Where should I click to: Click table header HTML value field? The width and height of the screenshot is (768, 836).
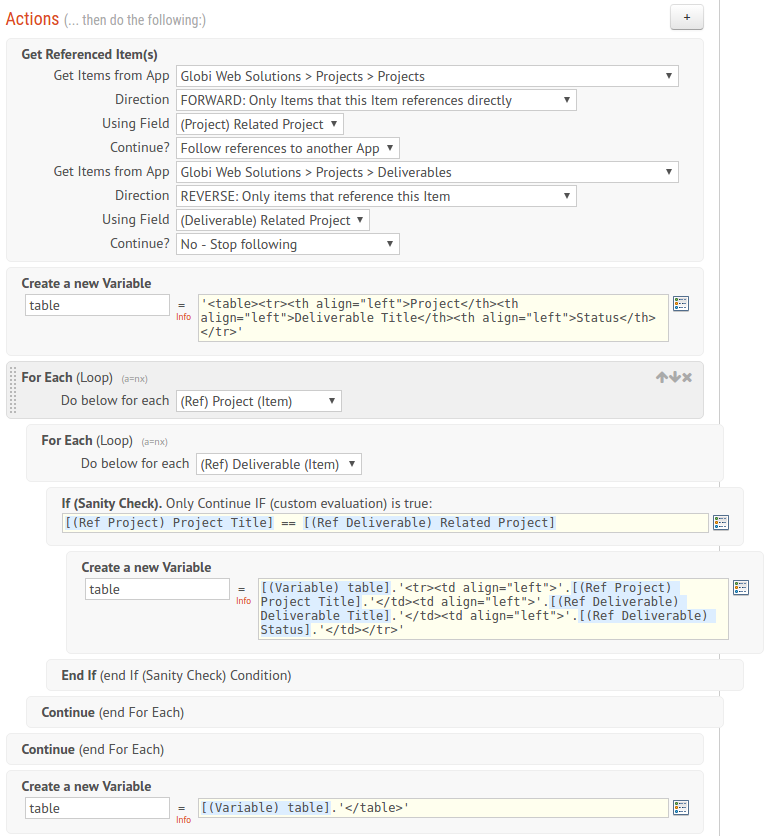click(x=433, y=318)
